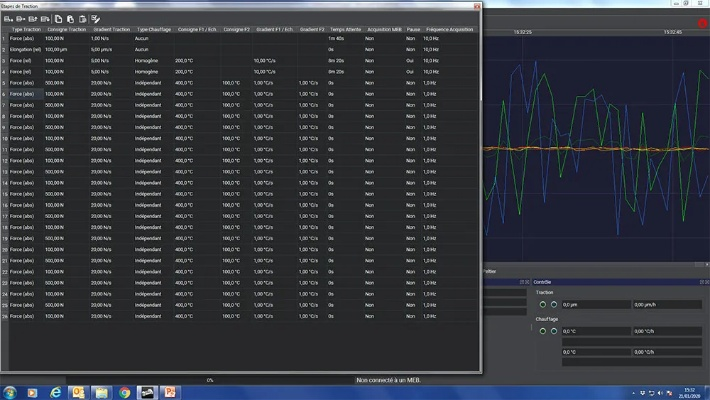
Task: Click the copy icon in the toolbar
Action: (x=59, y=19)
